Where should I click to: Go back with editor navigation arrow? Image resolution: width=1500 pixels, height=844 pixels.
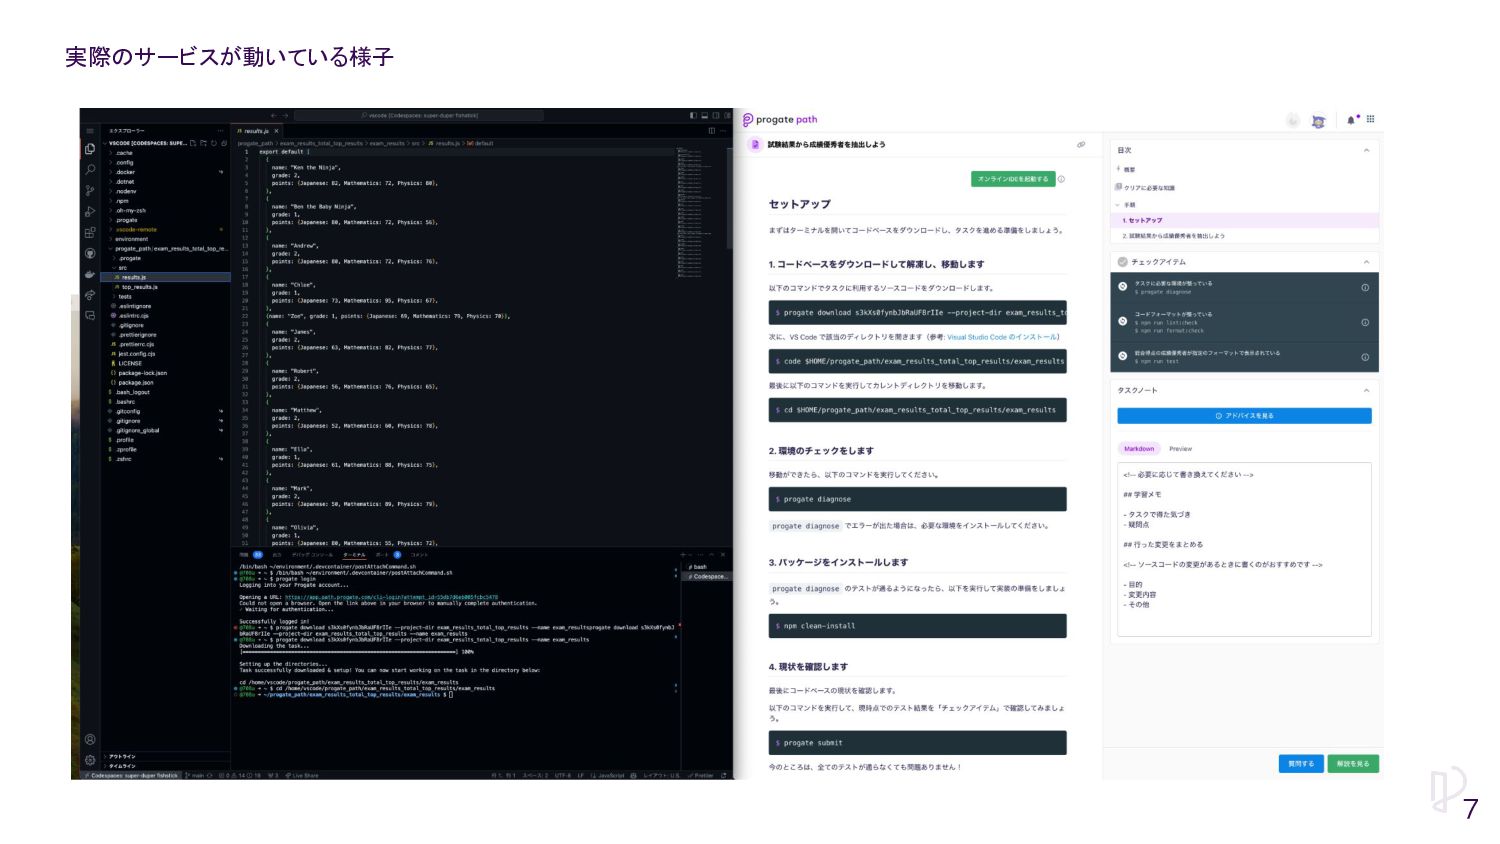pyautogui.click(x=274, y=116)
